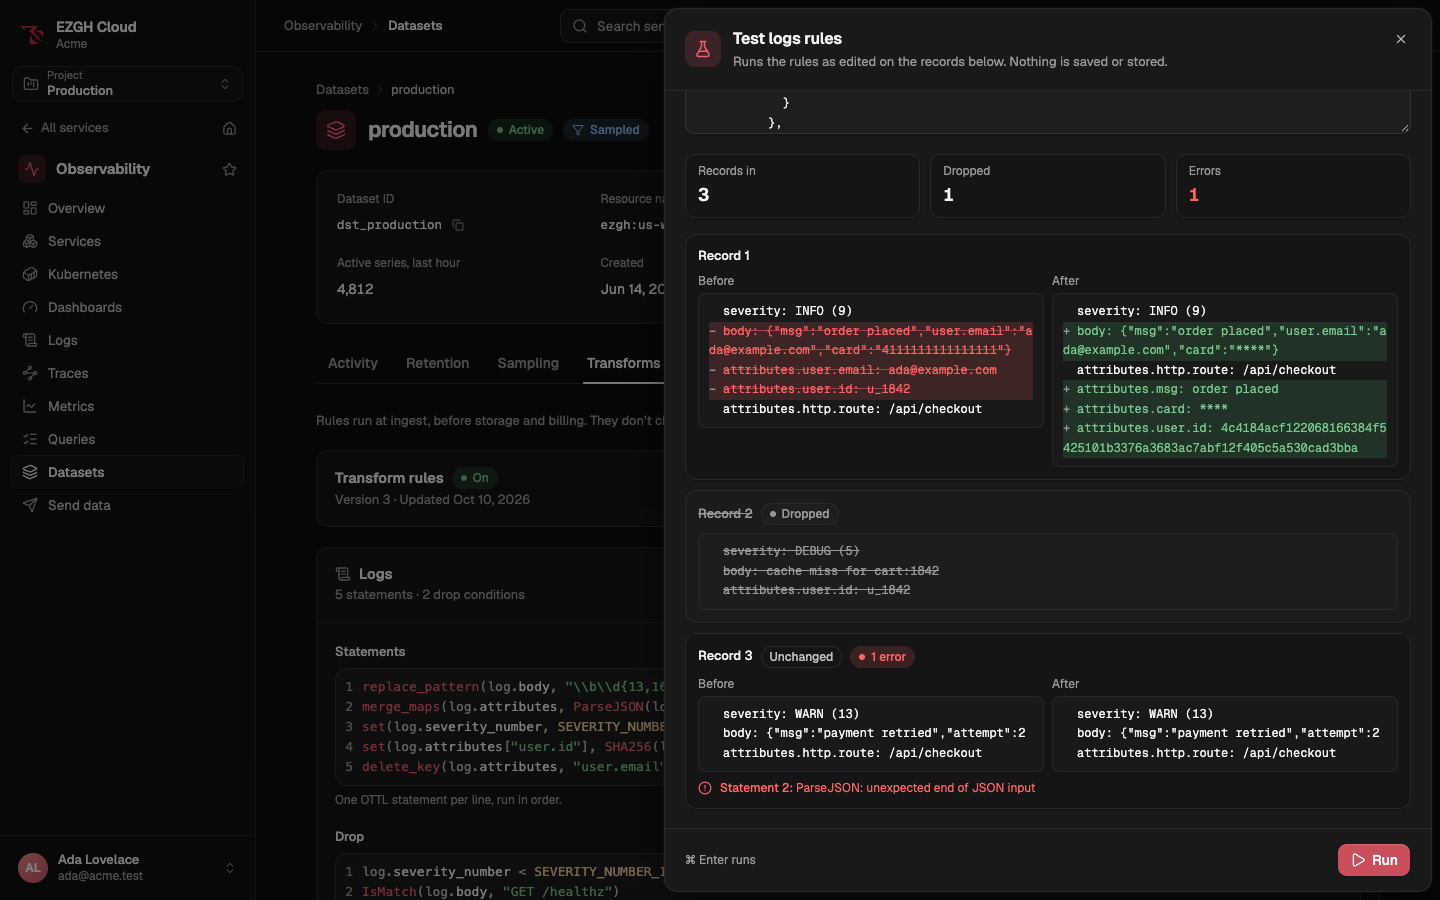Click the Transform rules On badge
Screen dimensions: 1440x900
tap(475, 478)
